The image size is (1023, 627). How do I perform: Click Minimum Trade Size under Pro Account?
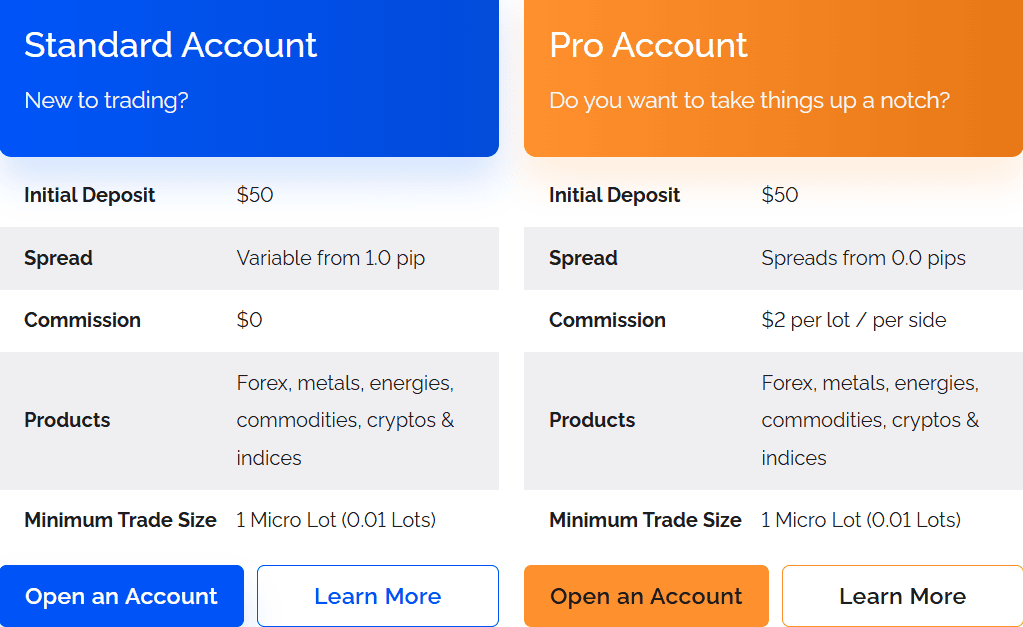click(x=645, y=520)
